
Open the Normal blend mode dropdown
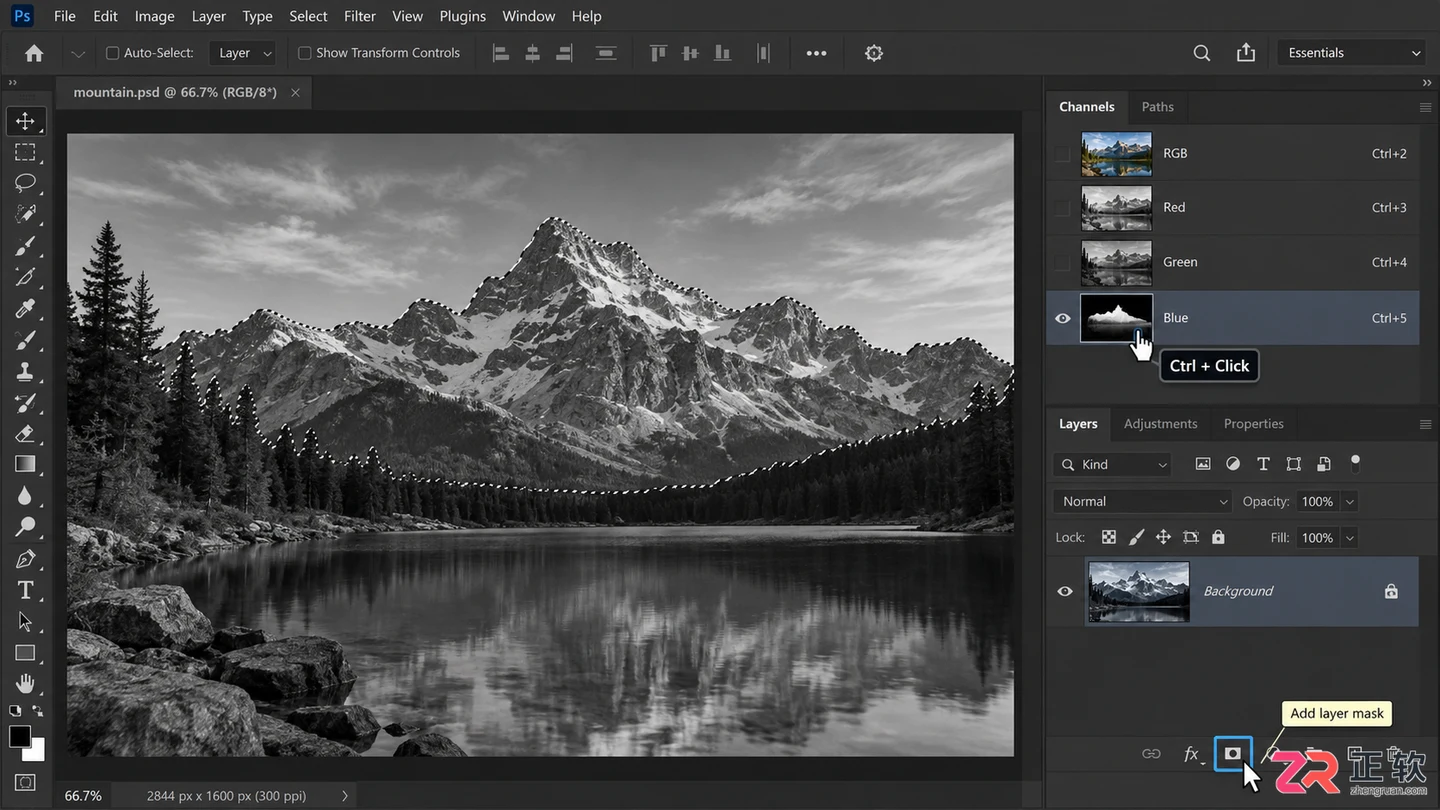coord(1143,501)
